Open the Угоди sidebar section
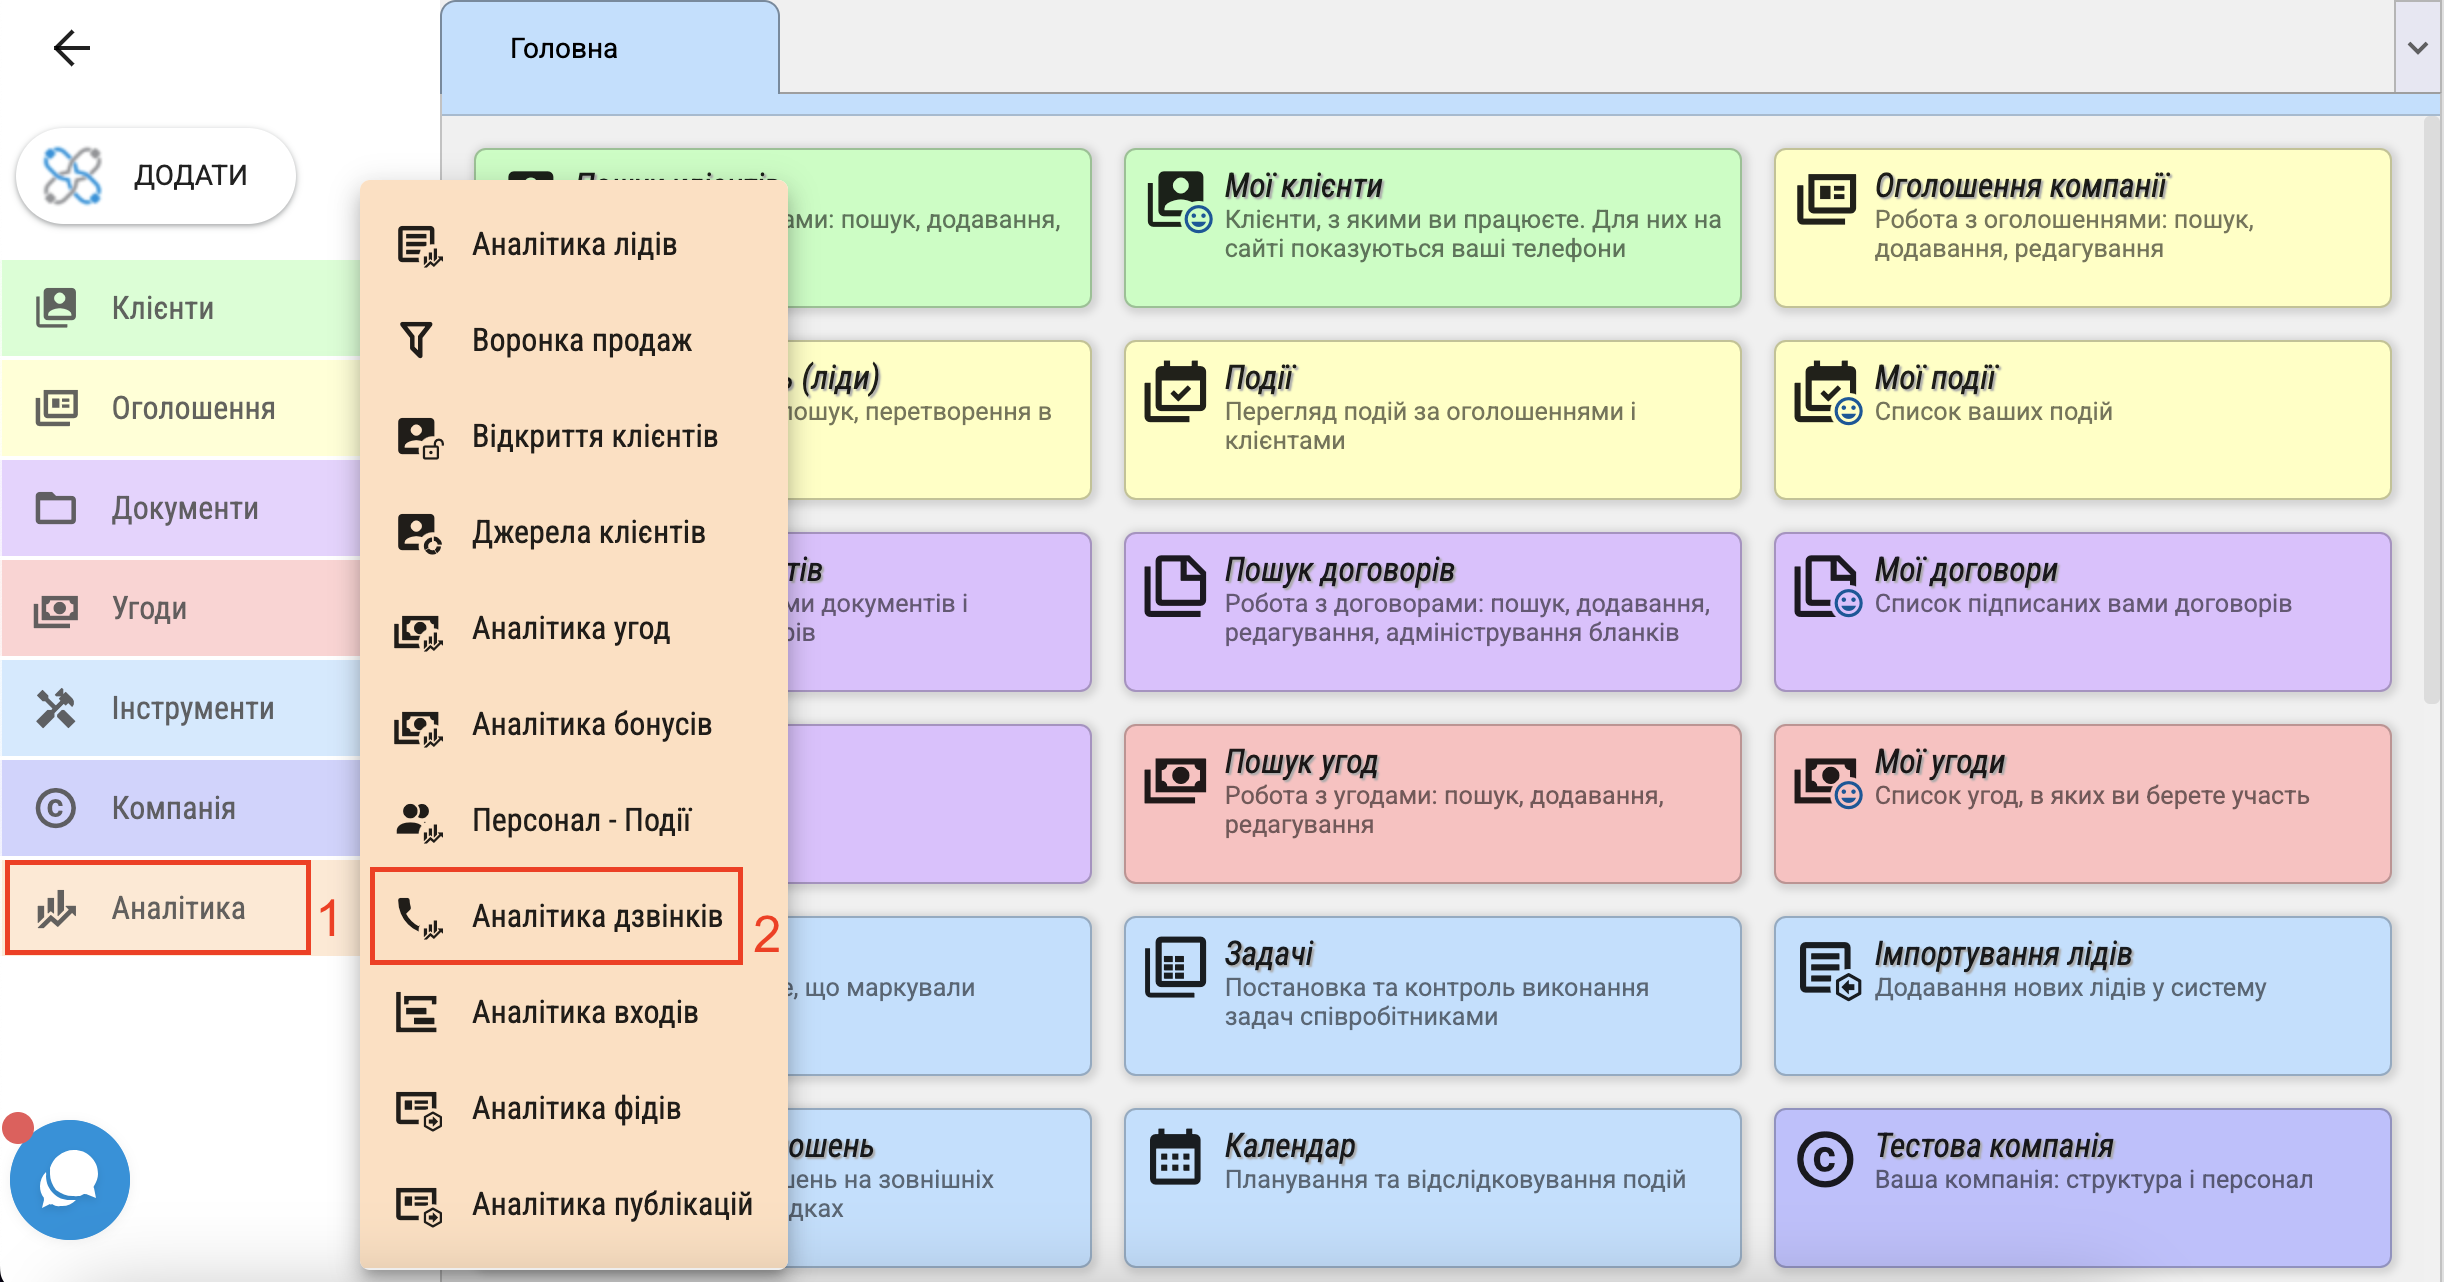Image resolution: width=2446 pixels, height=1282 pixels. [181, 608]
